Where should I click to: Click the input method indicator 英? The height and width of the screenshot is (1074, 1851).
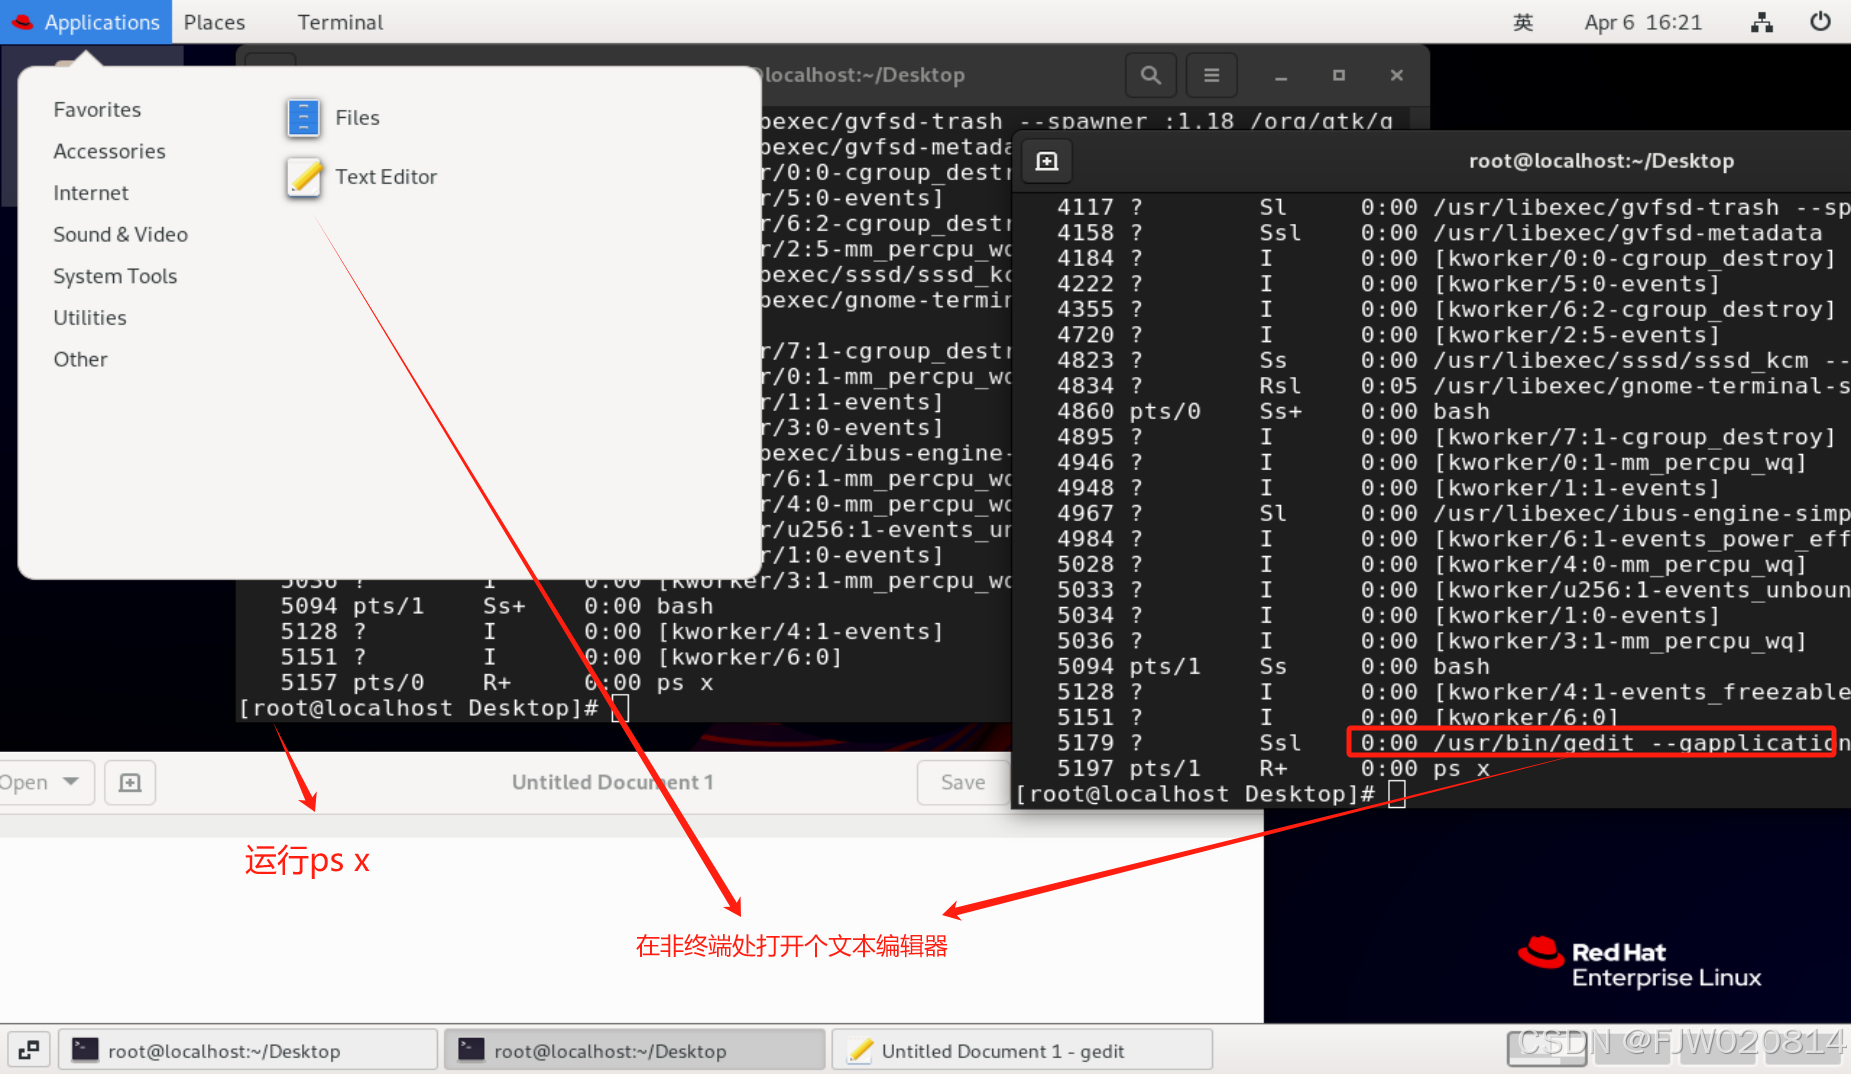(1523, 22)
